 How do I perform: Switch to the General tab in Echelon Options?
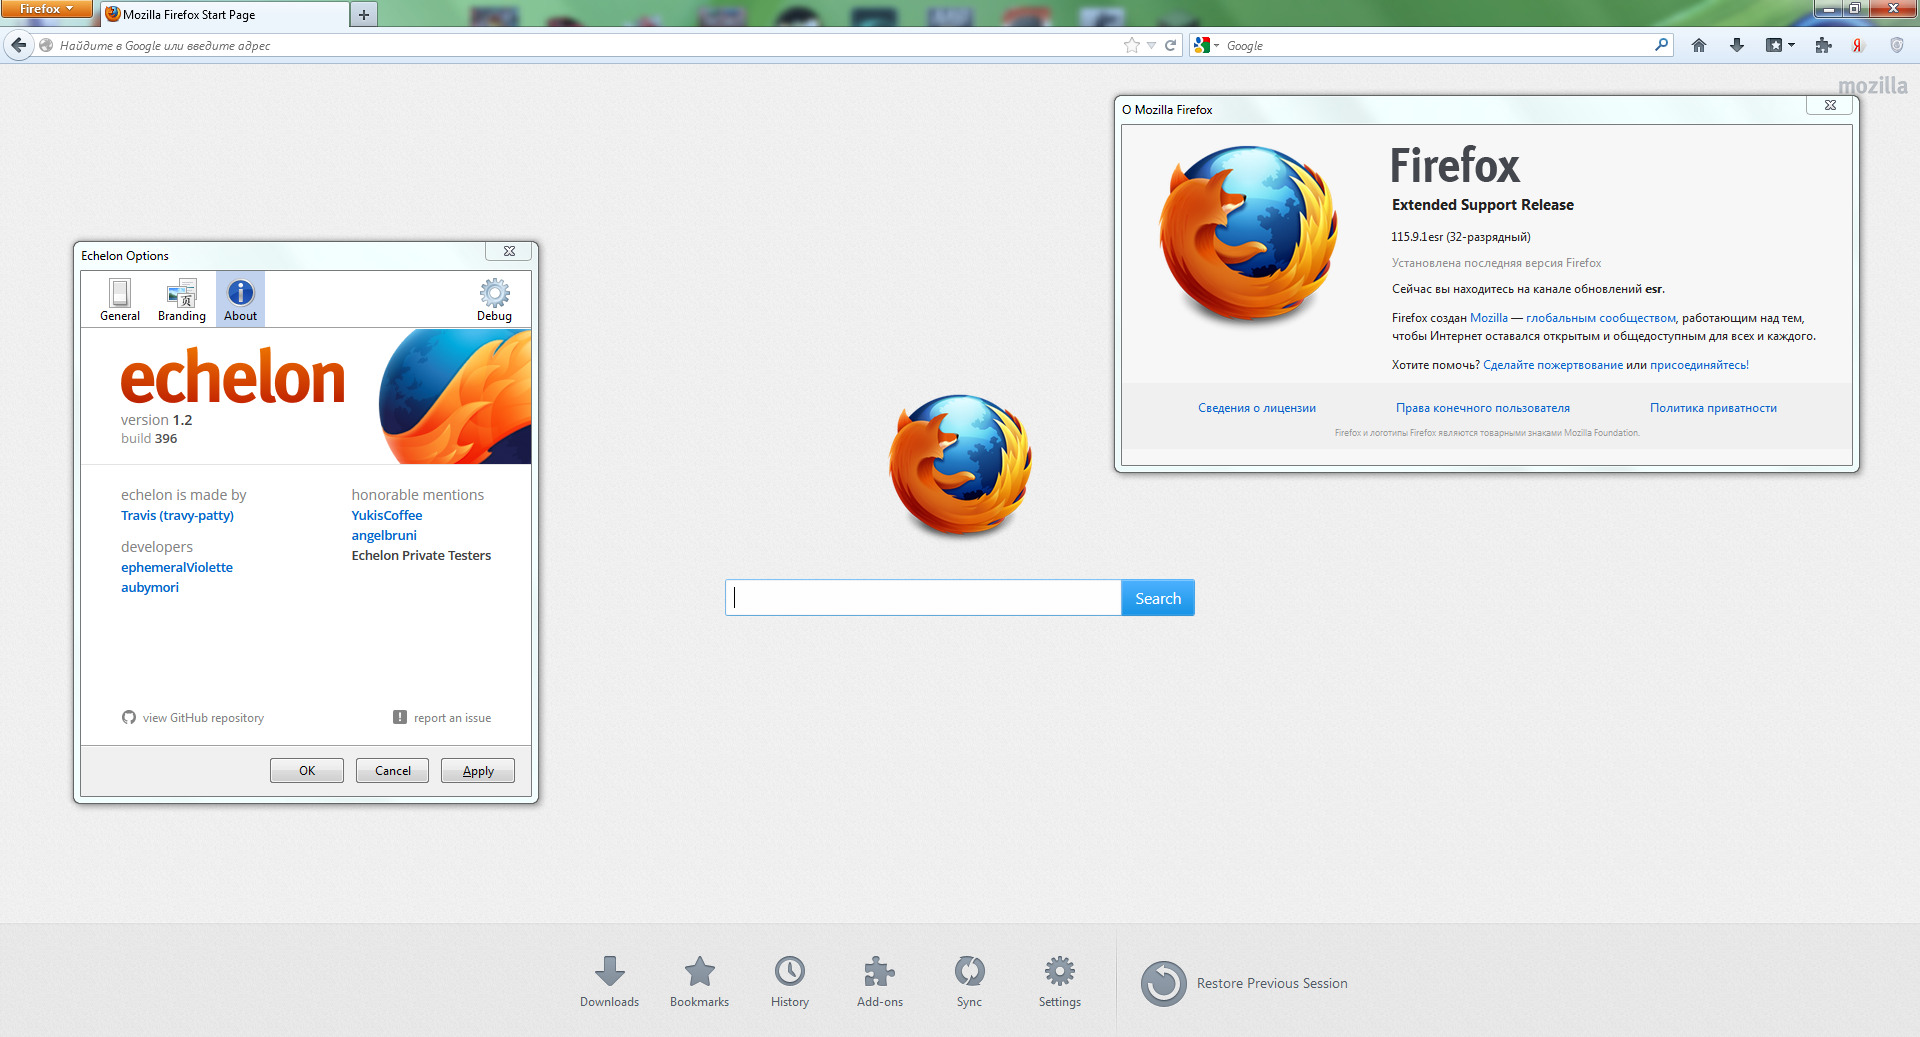click(x=120, y=300)
